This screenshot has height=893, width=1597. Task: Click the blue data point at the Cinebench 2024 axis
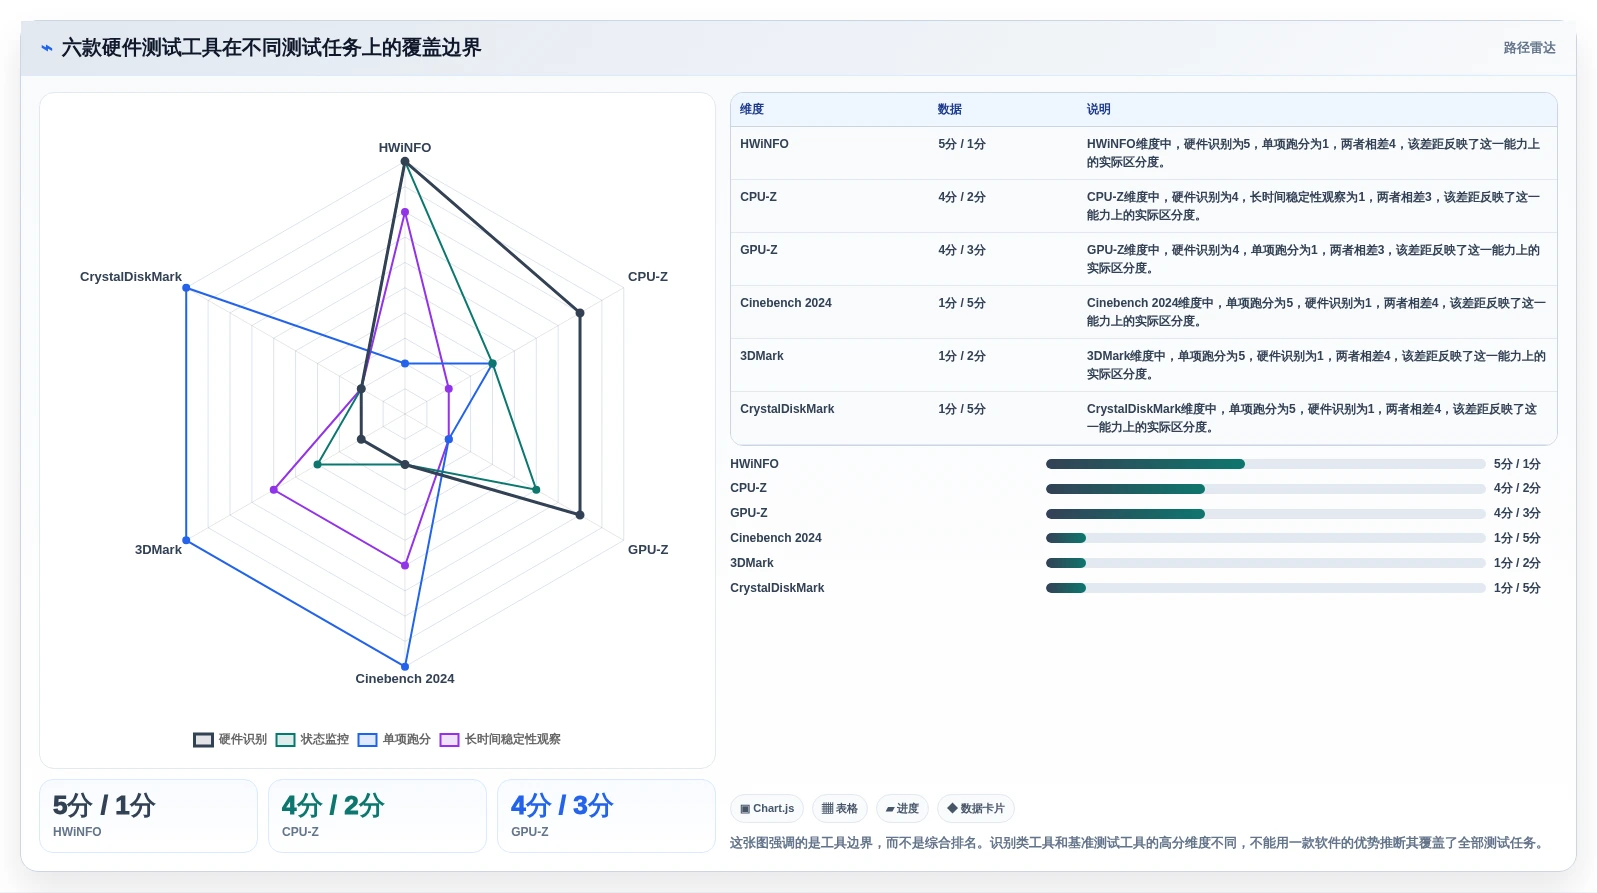(x=405, y=666)
